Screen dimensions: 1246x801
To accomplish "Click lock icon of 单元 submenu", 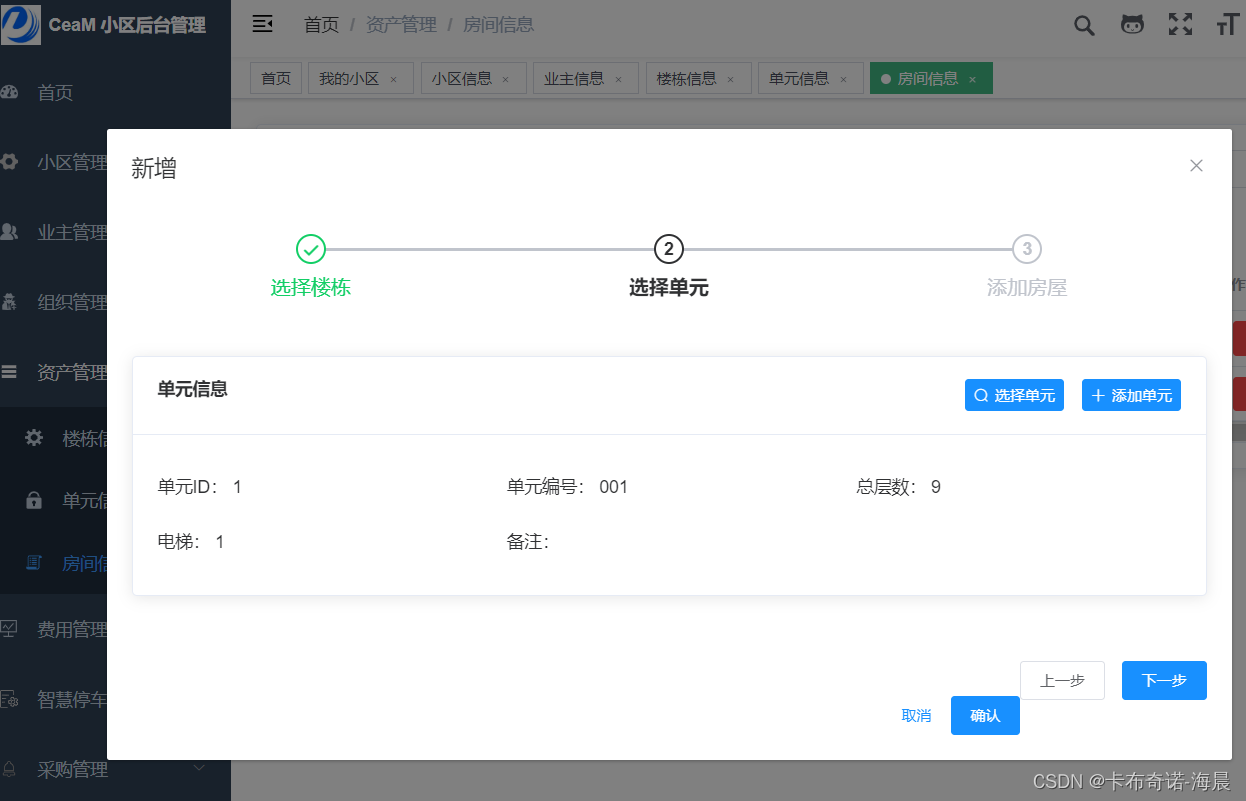I will pos(34,500).
